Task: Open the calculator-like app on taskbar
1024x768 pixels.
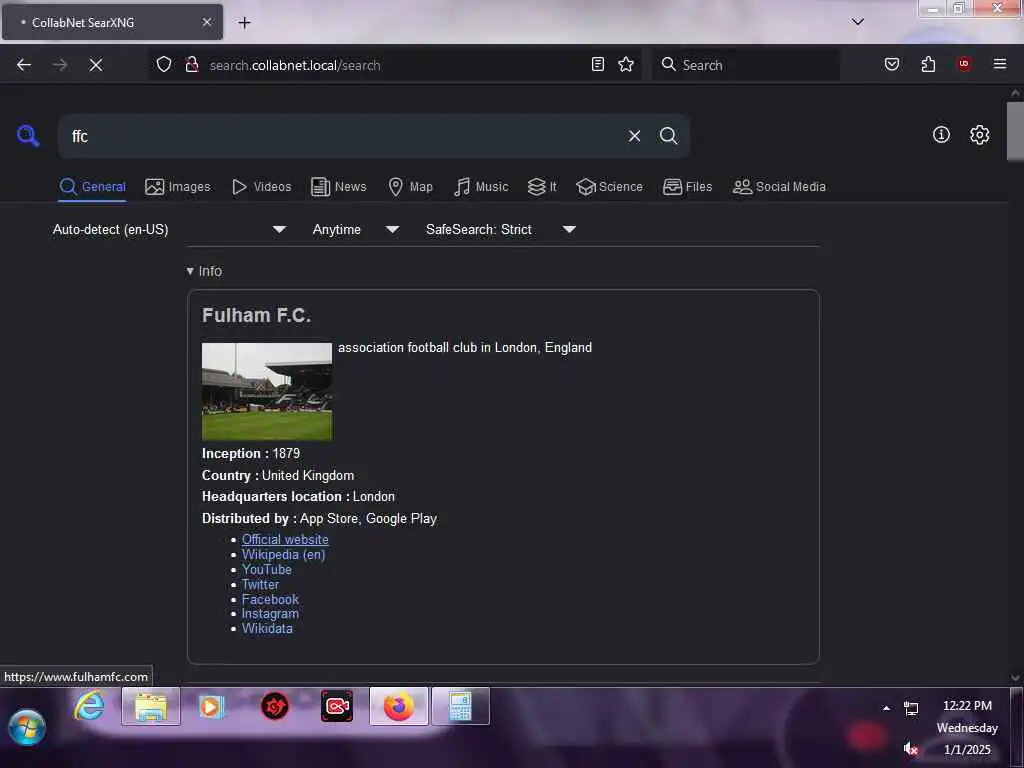Action: [460, 707]
